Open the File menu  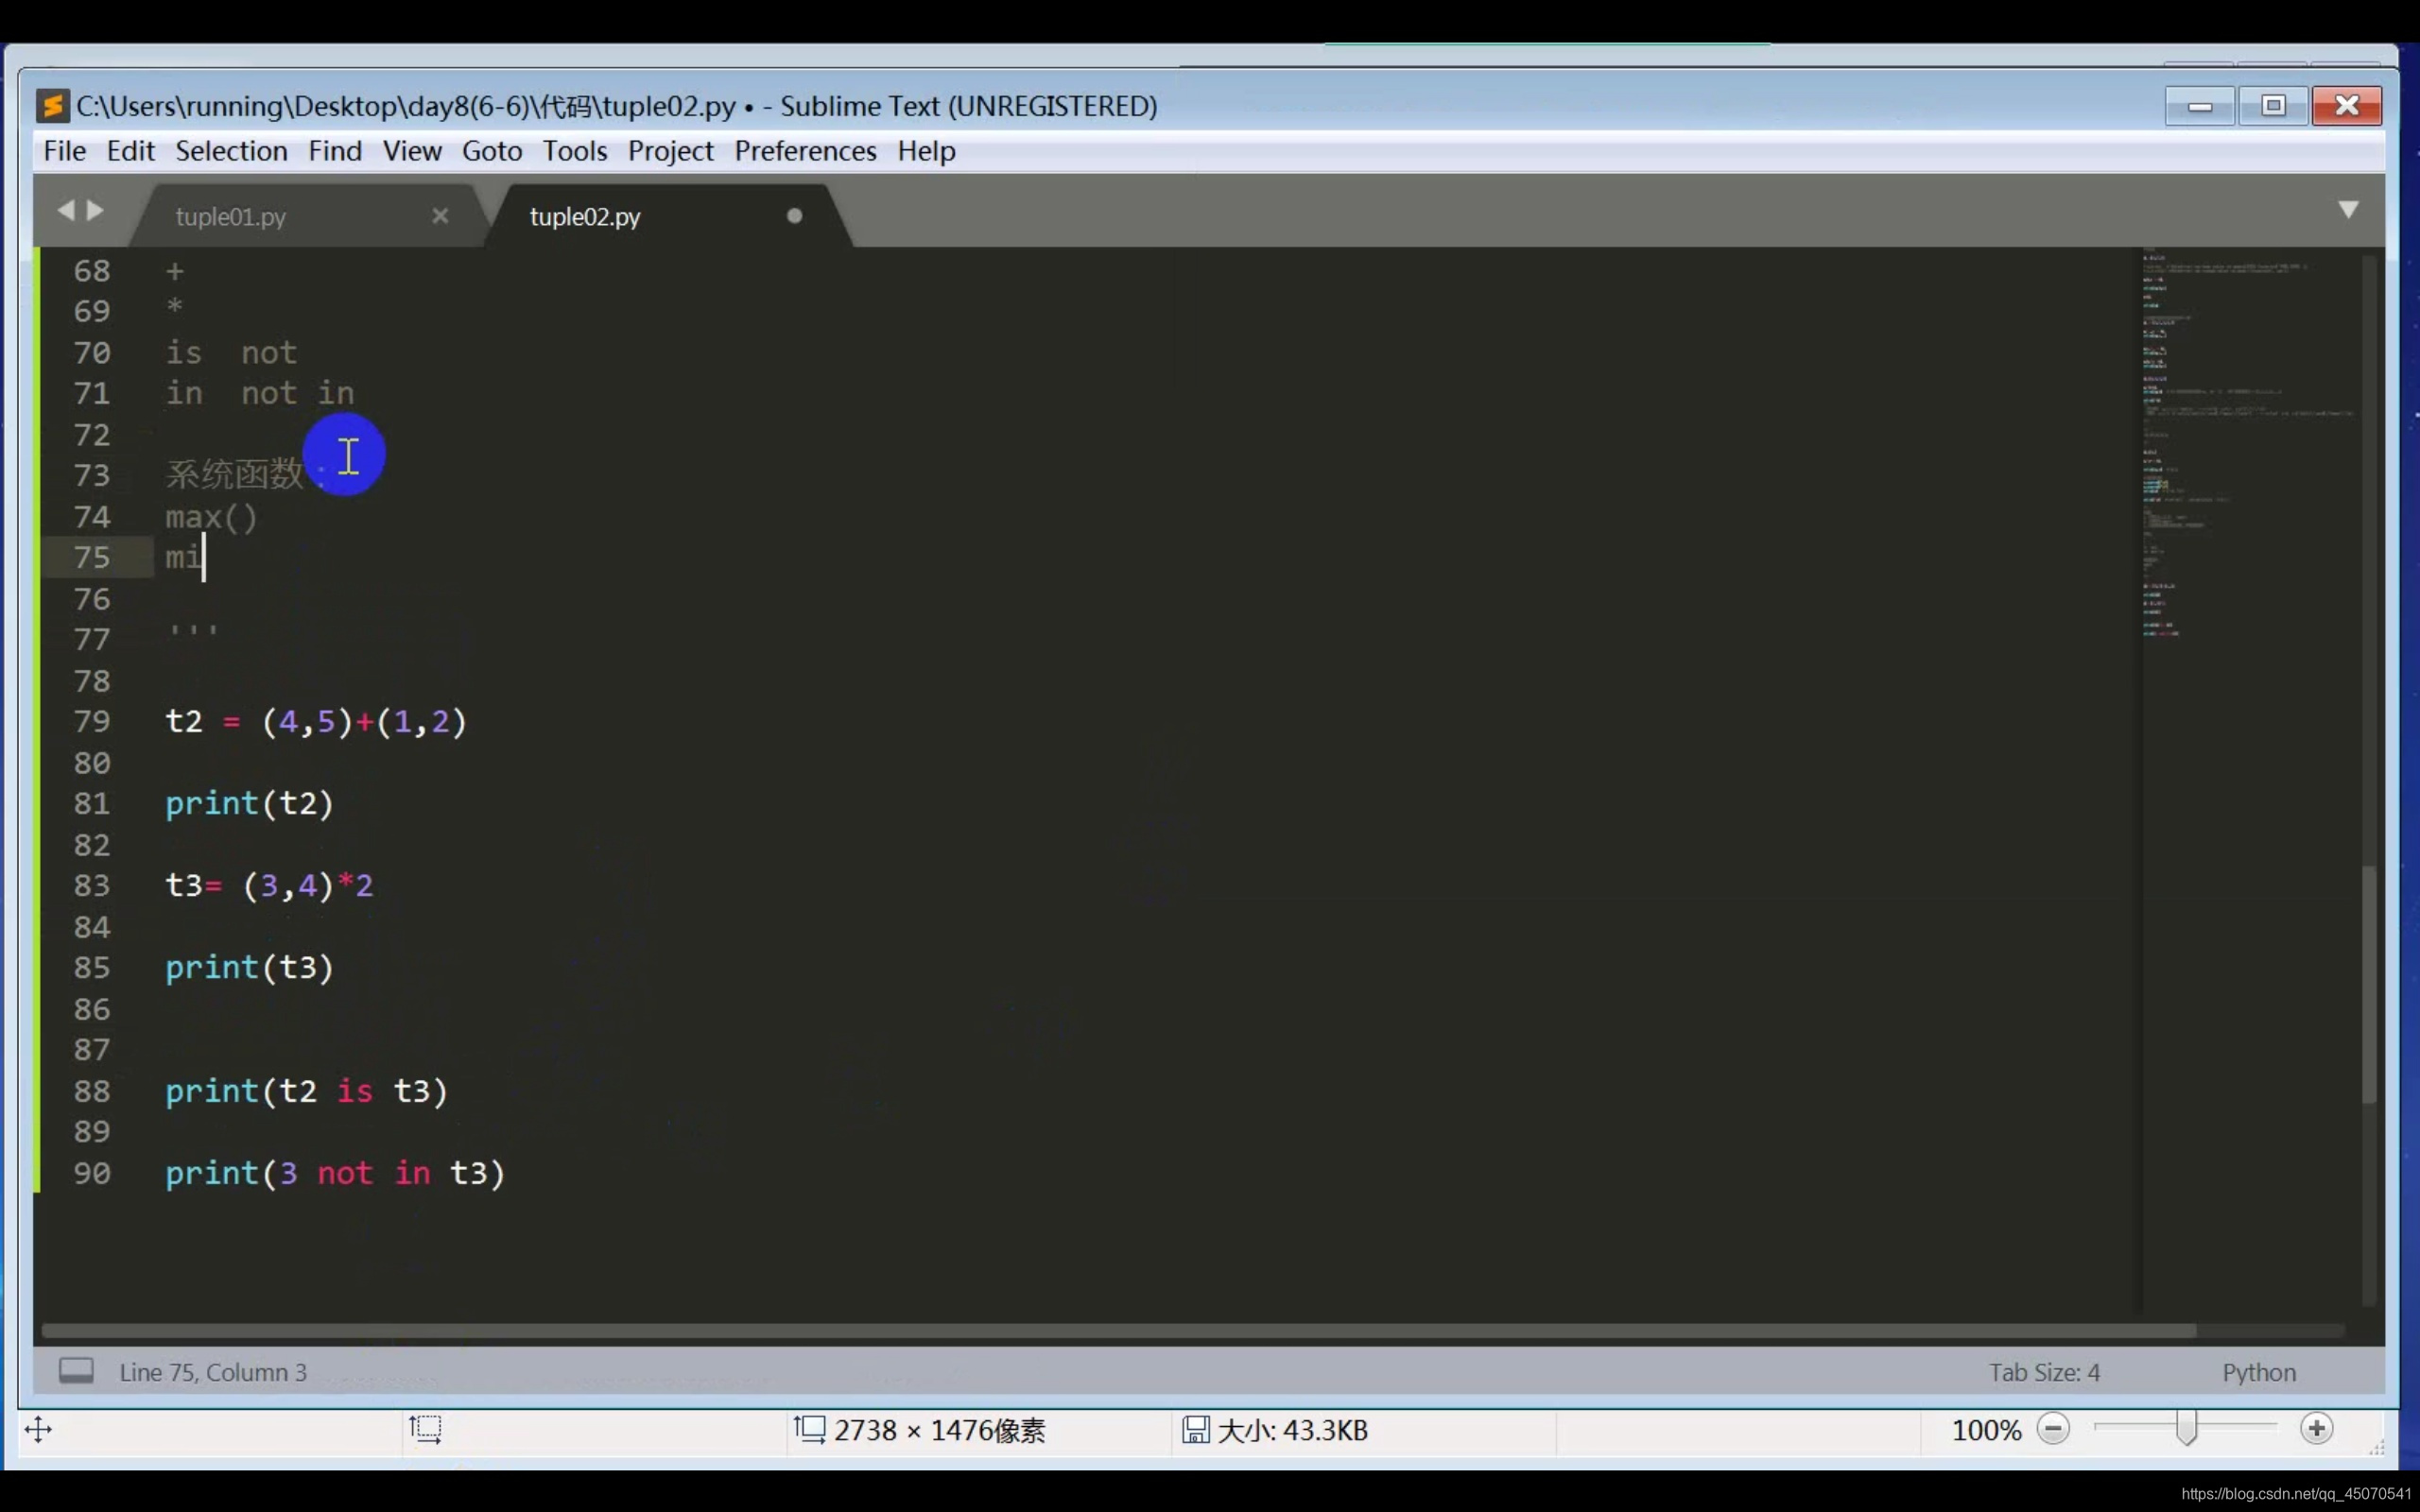(64, 151)
